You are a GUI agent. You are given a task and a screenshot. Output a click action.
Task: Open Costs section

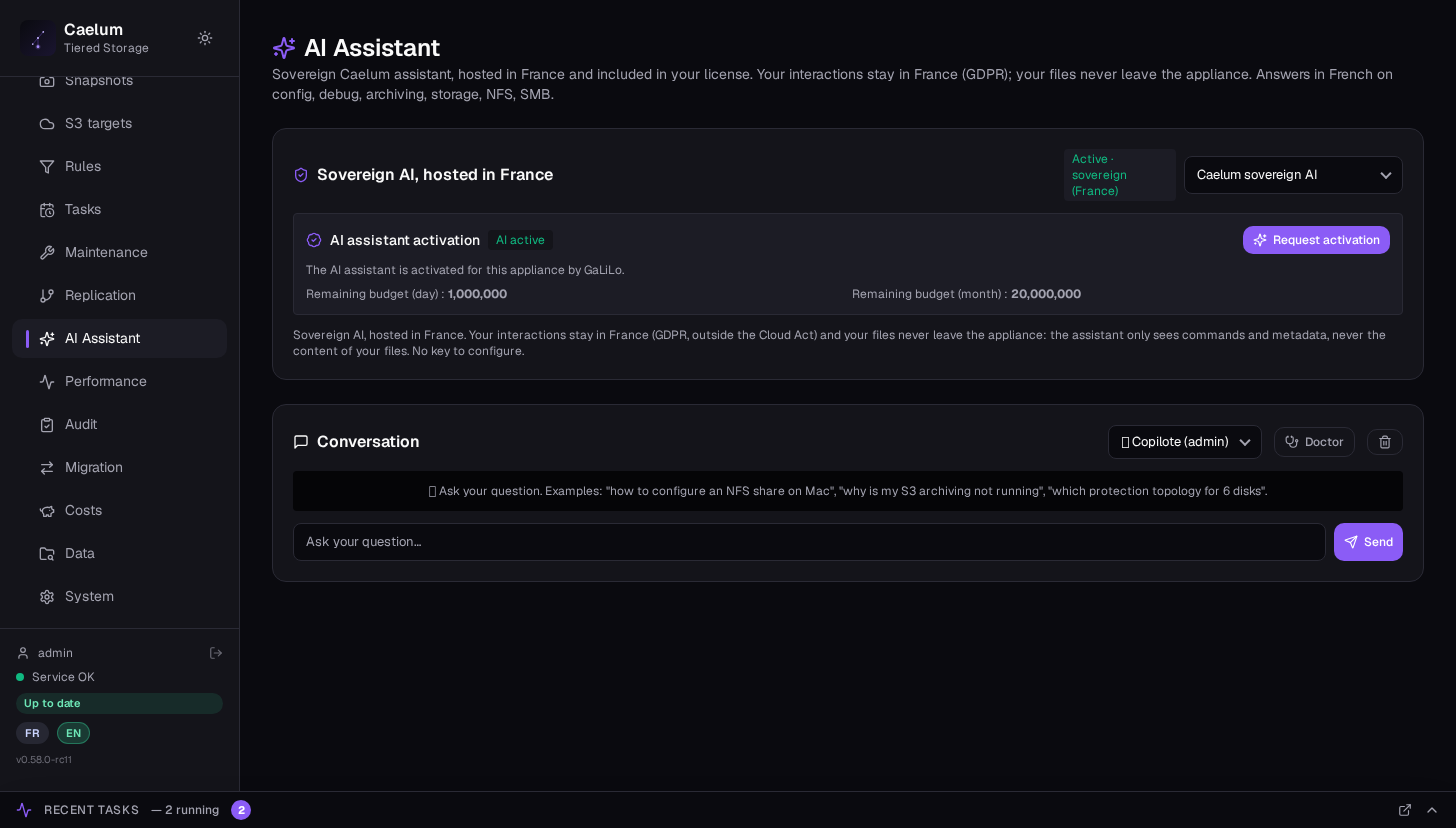[x=119, y=510]
